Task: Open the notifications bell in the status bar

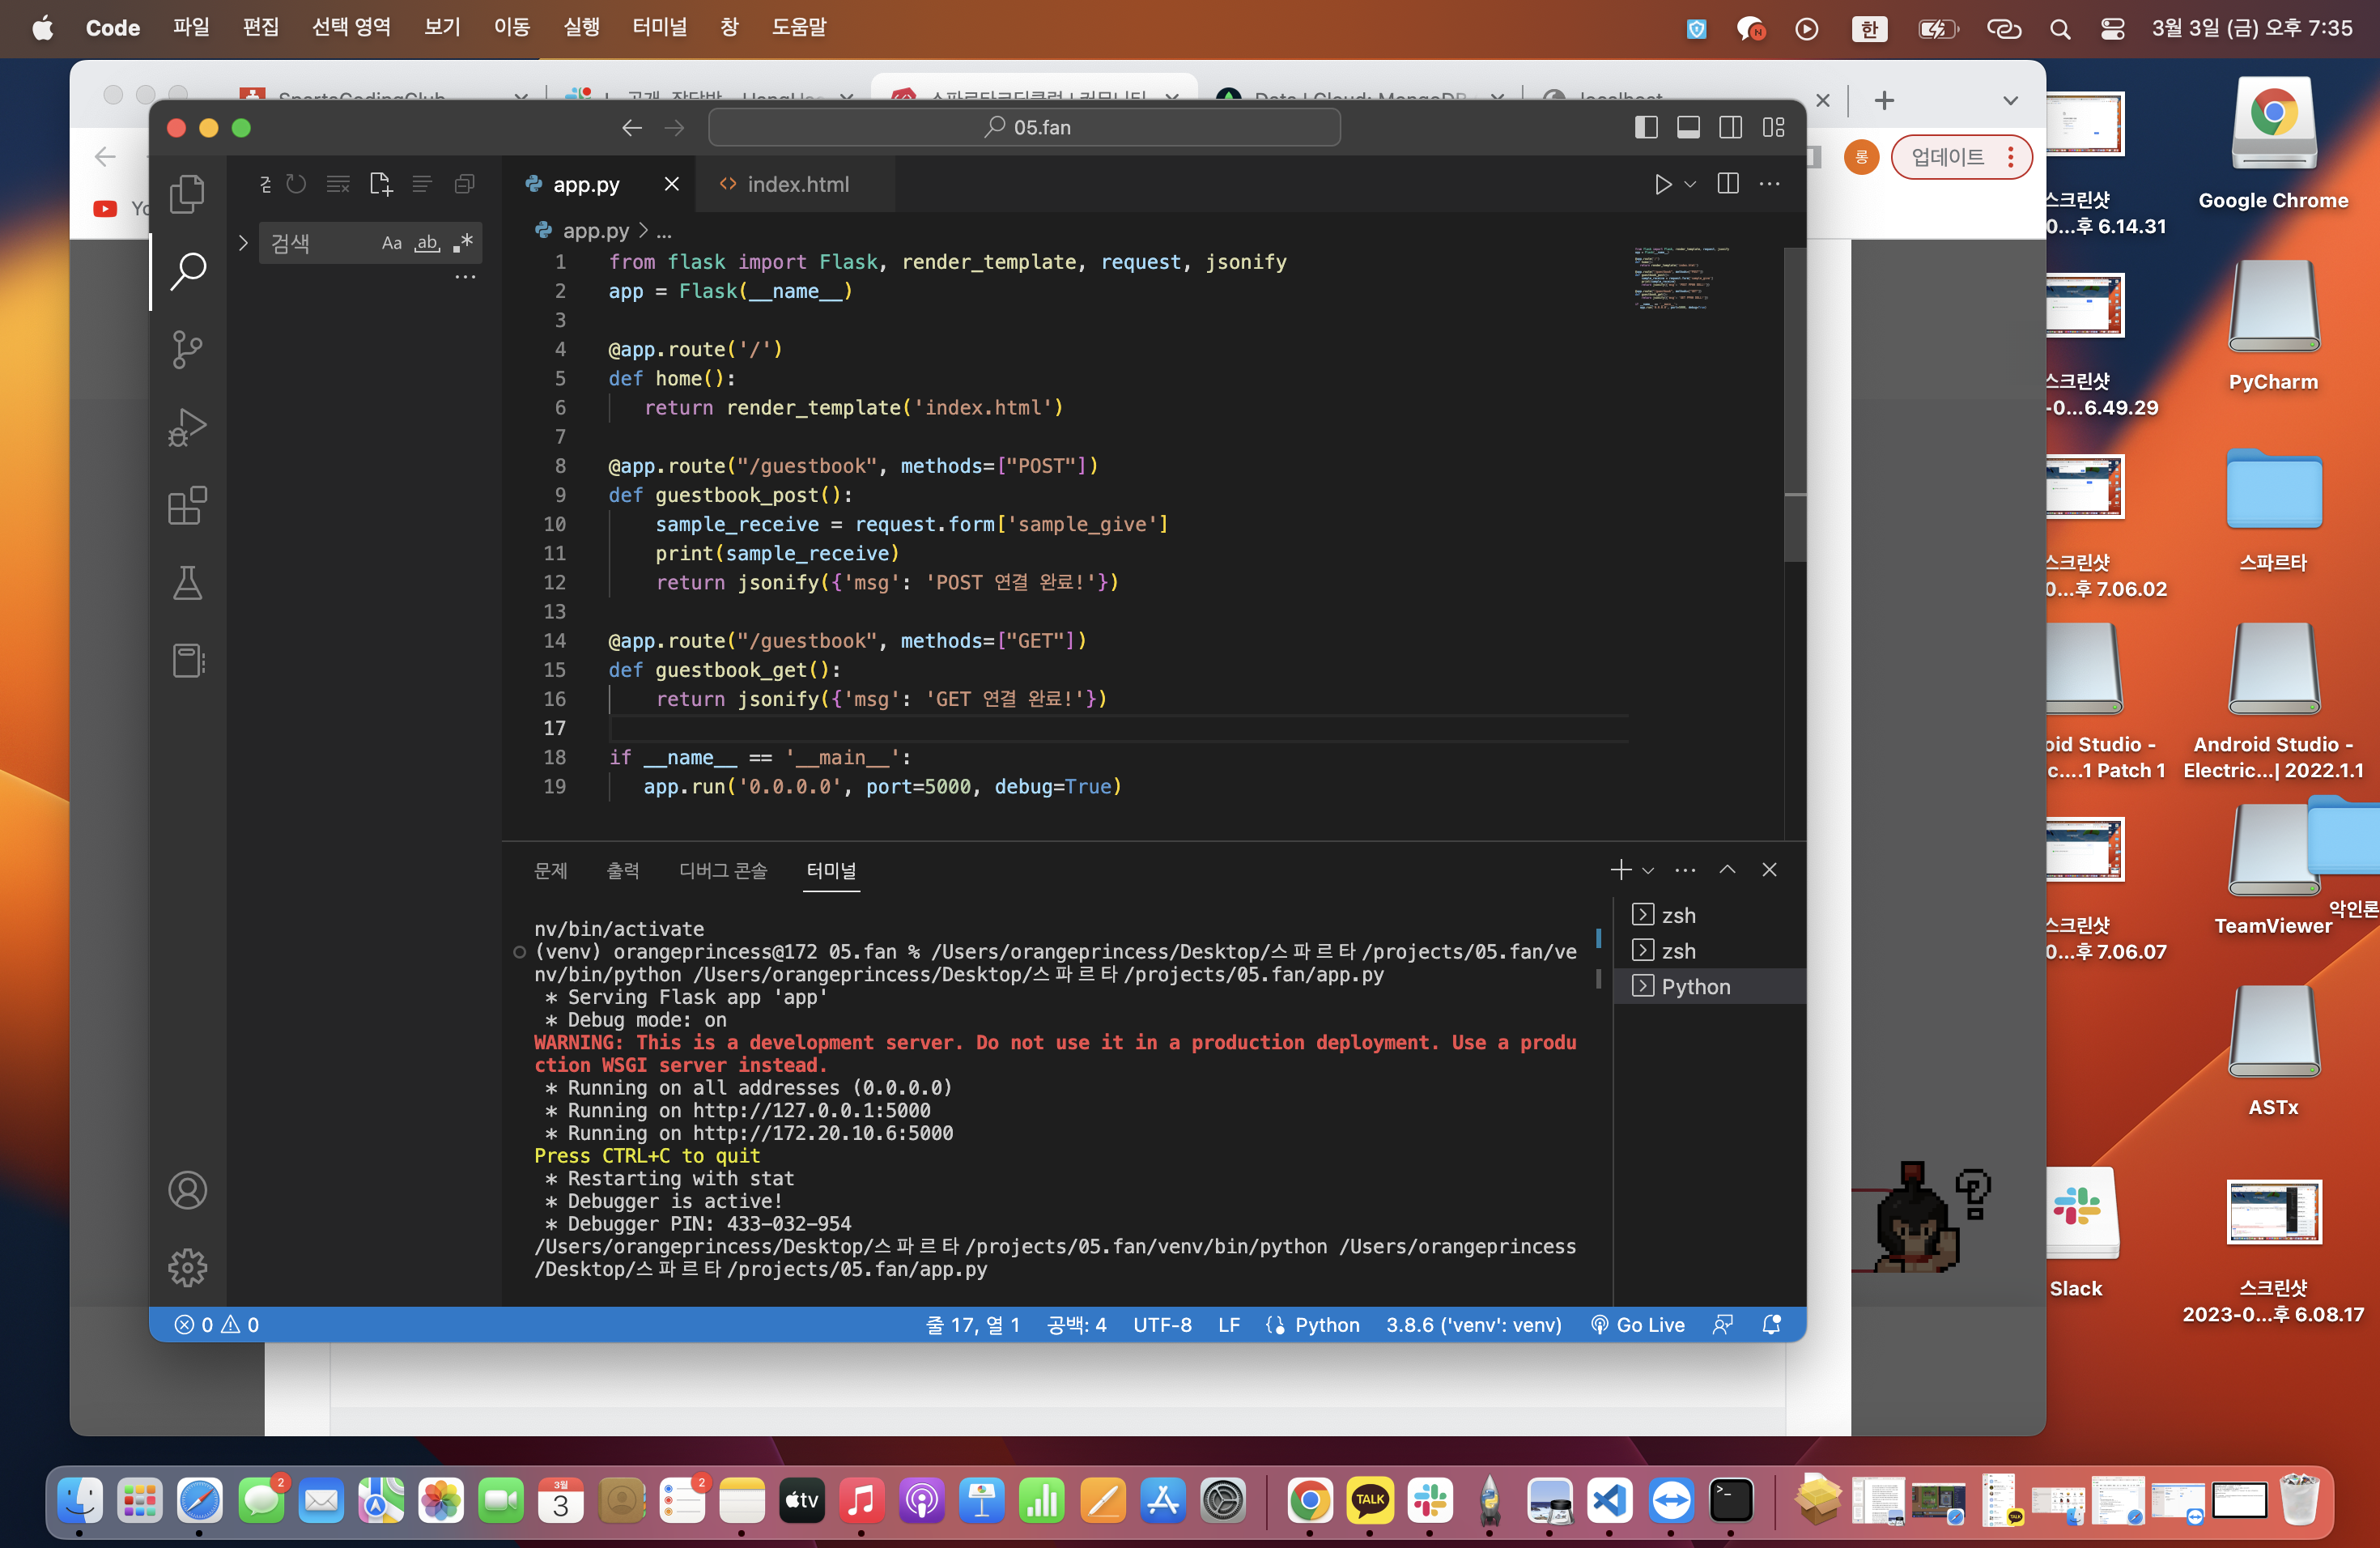Action: (x=1771, y=1324)
